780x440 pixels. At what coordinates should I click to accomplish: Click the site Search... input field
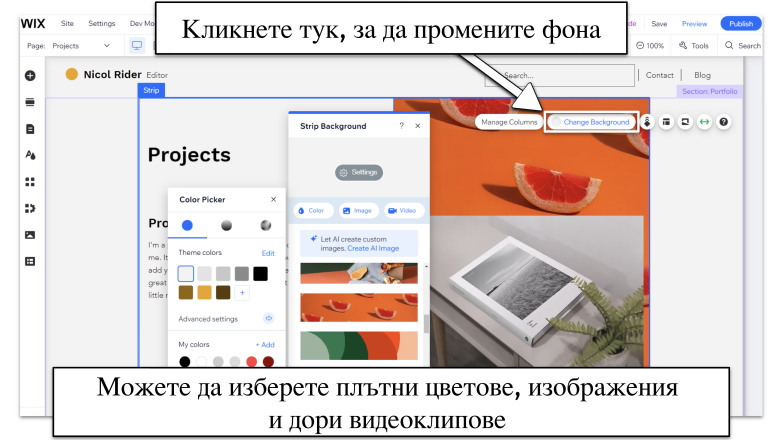(x=560, y=76)
